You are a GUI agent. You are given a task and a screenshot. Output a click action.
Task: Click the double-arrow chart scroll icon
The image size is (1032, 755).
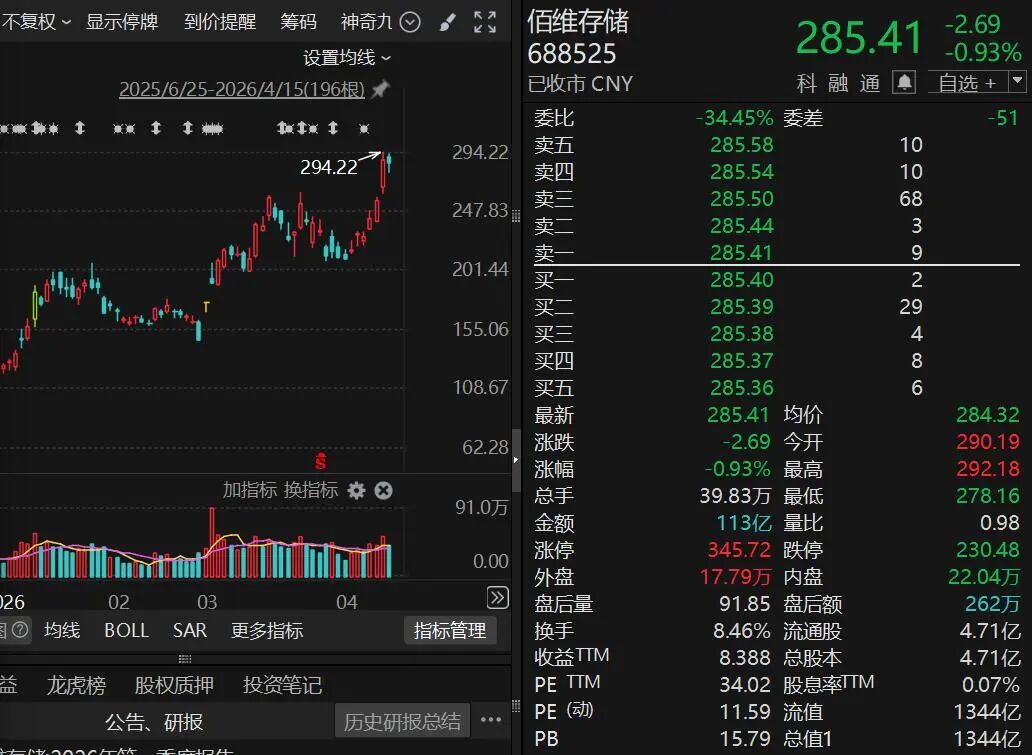(497, 598)
